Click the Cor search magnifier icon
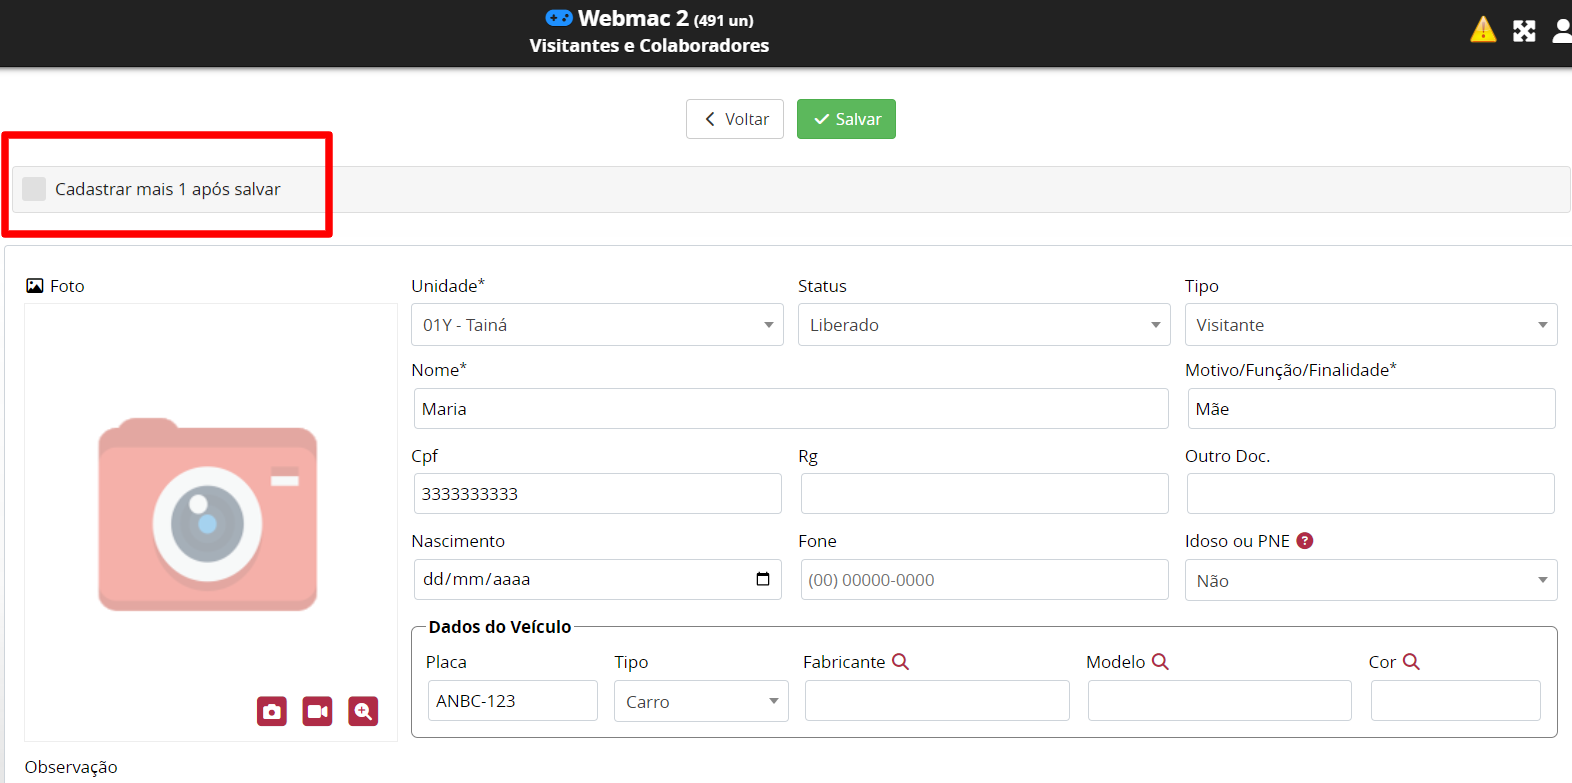1572x783 pixels. click(1411, 662)
